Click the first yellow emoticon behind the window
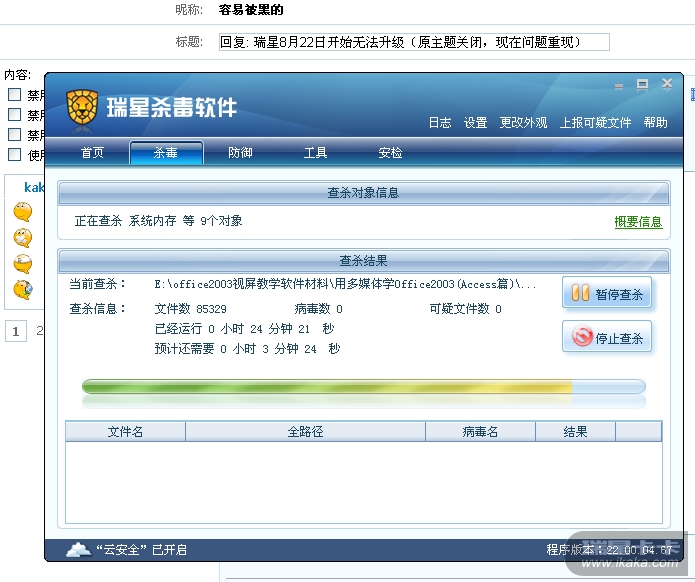Screen dimensions: 695x582 [x=23, y=211]
